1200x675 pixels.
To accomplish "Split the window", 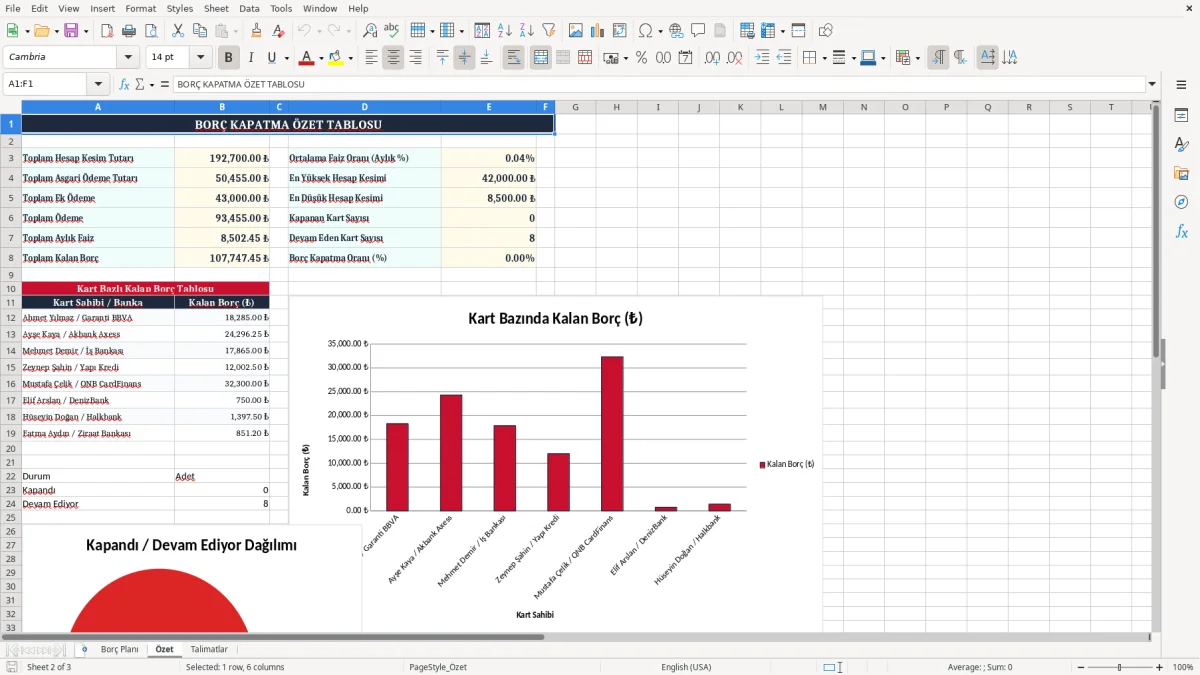I will click(798, 31).
